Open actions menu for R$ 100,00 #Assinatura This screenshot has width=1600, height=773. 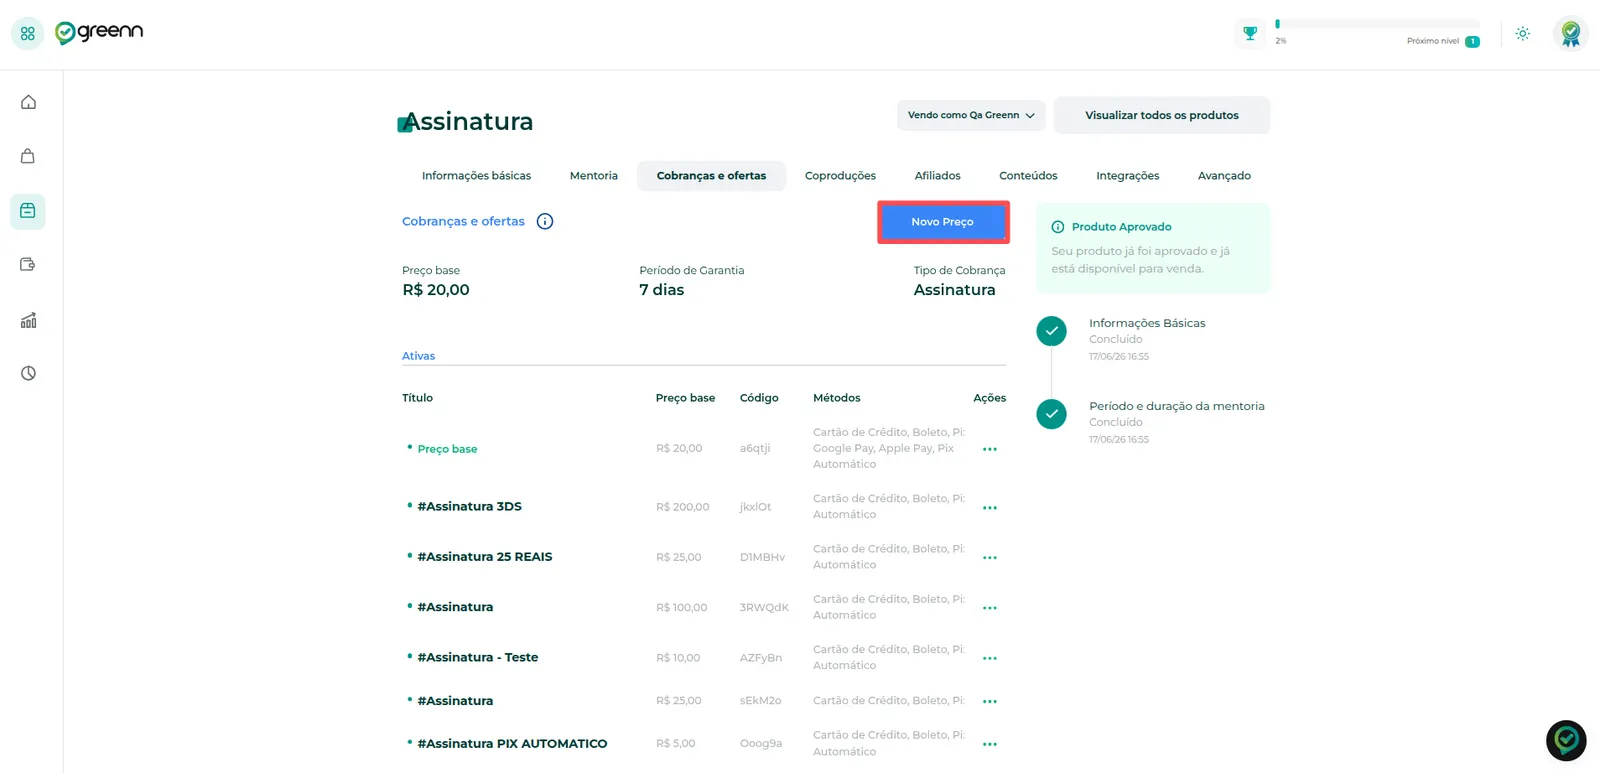[x=990, y=608]
